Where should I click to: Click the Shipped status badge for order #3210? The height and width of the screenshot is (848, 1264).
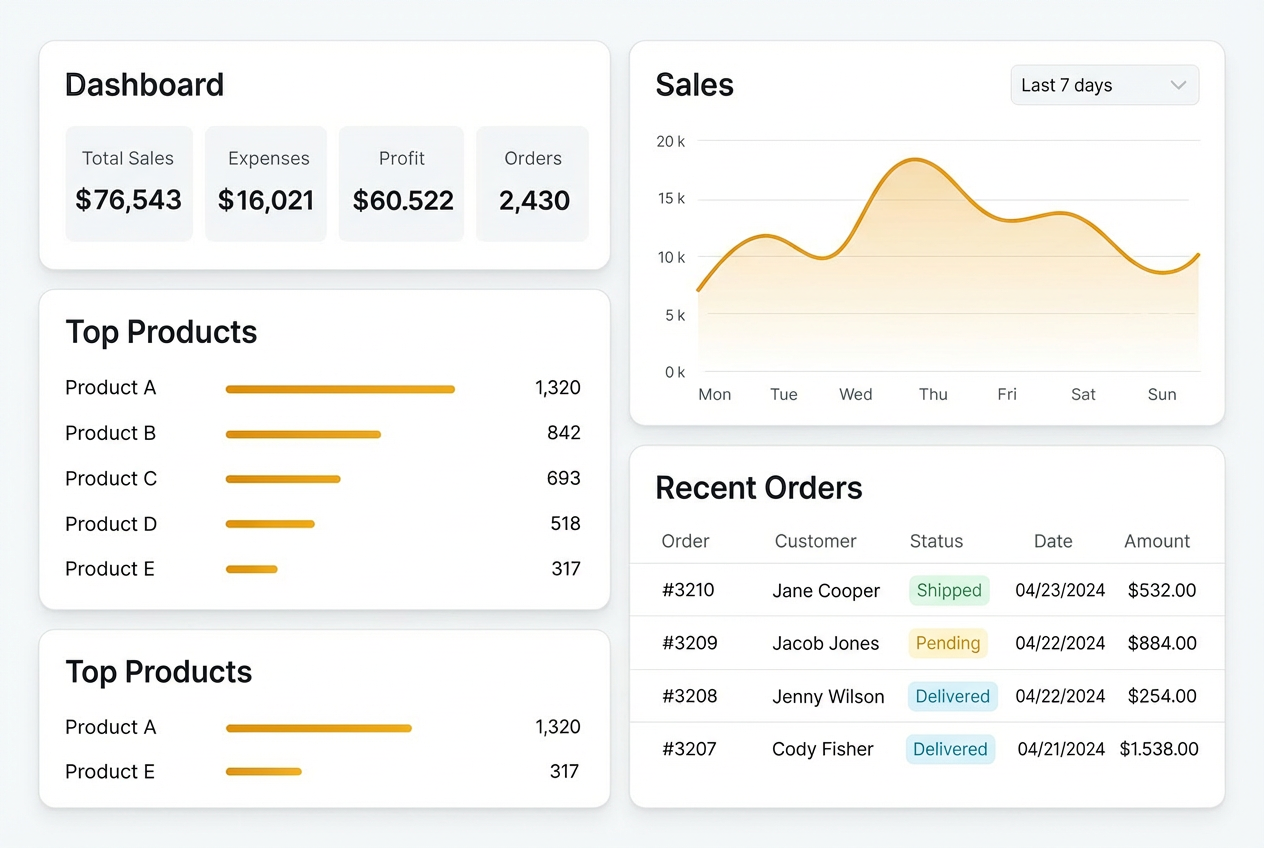948,590
